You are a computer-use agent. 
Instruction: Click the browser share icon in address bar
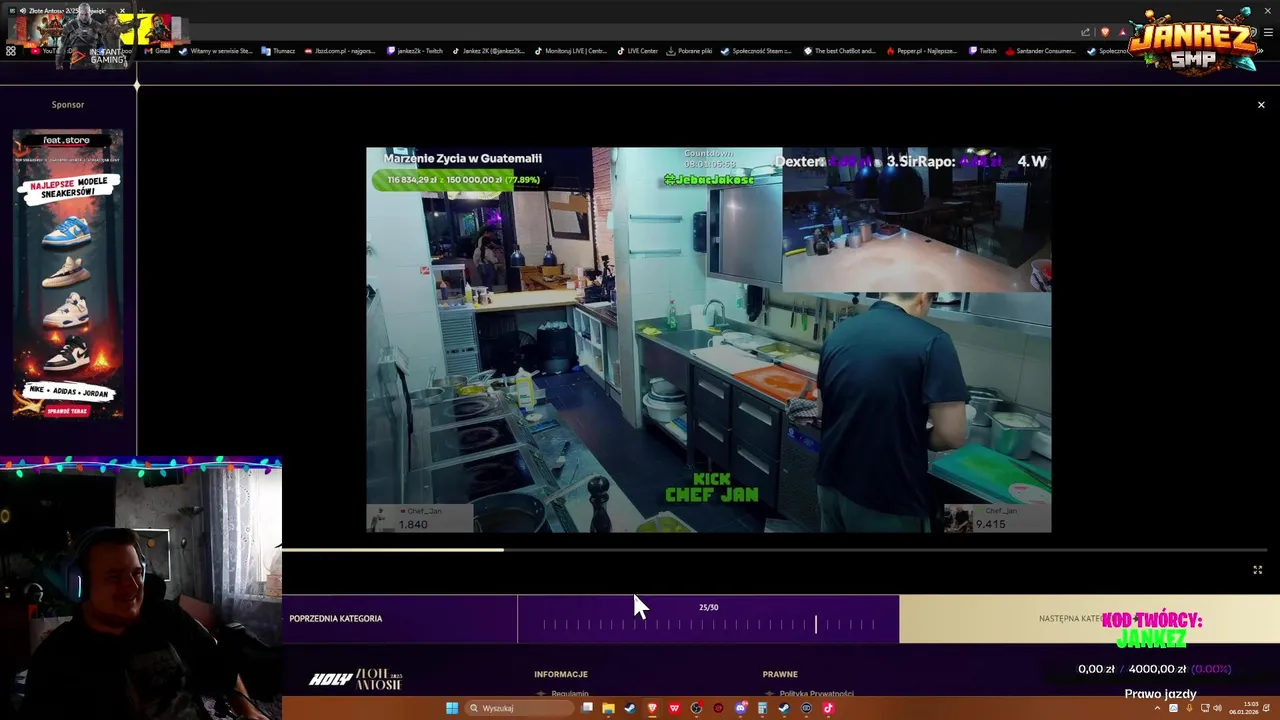click(x=1085, y=32)
